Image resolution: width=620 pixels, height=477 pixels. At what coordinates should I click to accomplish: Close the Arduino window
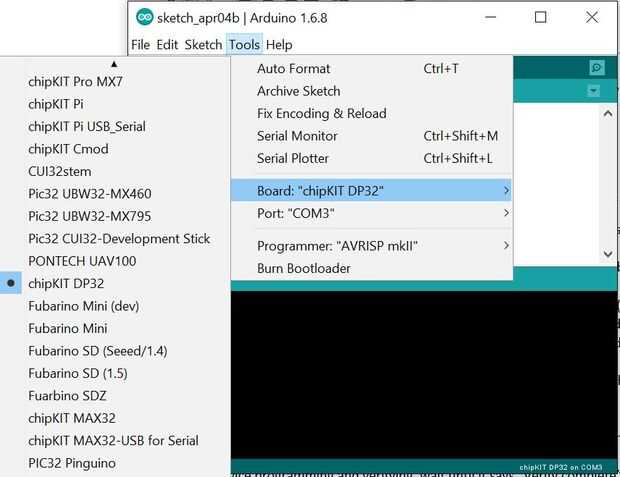coord(592,17)
